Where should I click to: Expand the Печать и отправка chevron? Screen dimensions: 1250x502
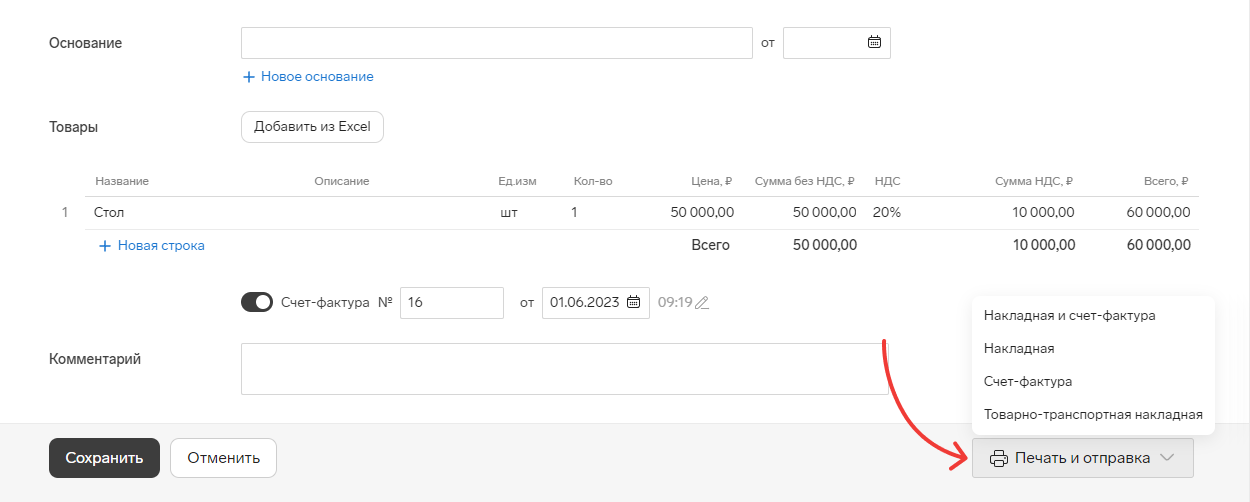[1167, 458]
